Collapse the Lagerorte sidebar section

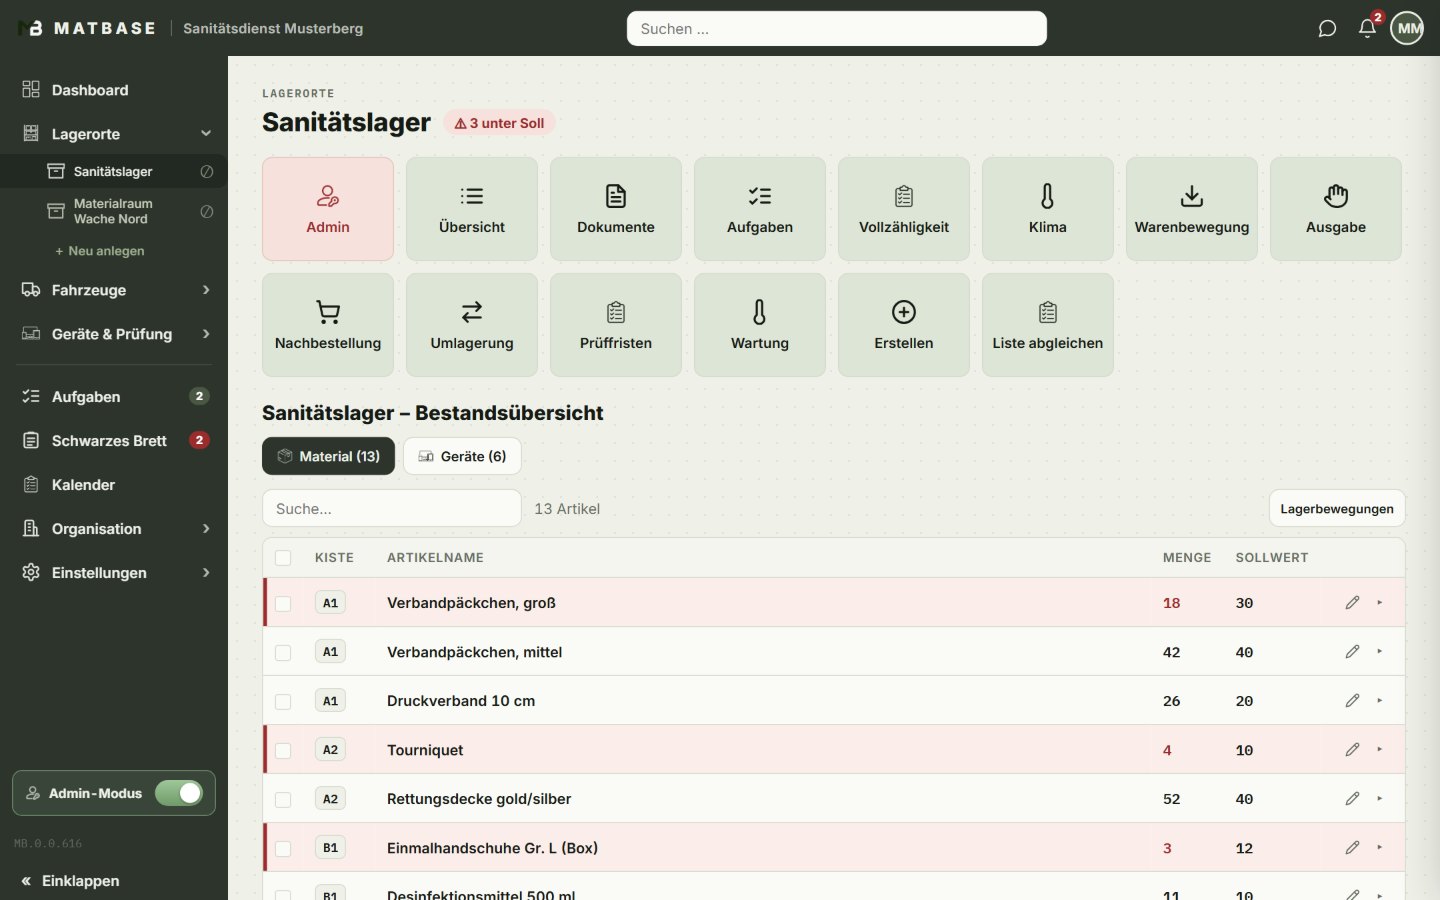206,133
